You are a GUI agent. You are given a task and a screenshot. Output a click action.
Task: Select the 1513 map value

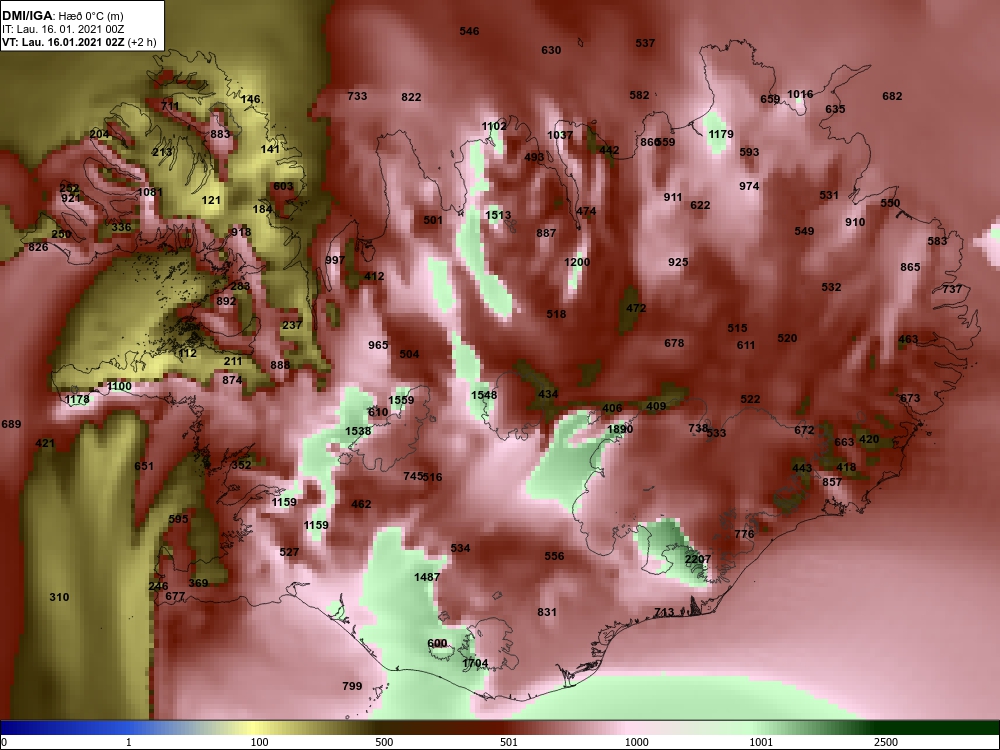pos(498,216)
